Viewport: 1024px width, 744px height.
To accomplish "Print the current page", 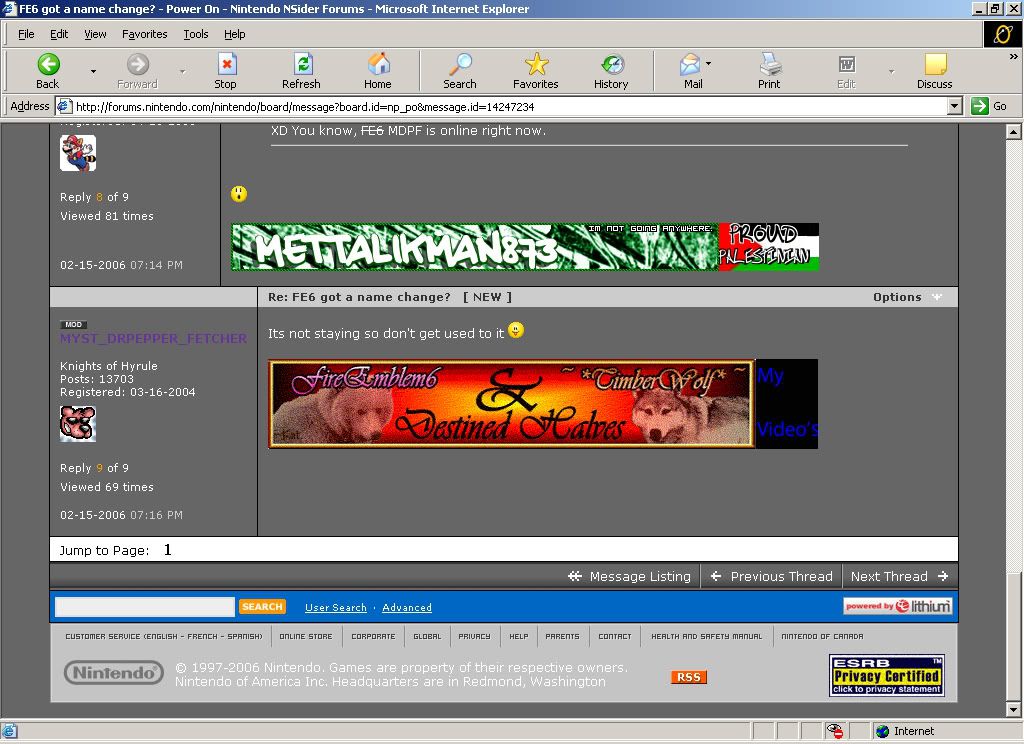I will (769, 71).
